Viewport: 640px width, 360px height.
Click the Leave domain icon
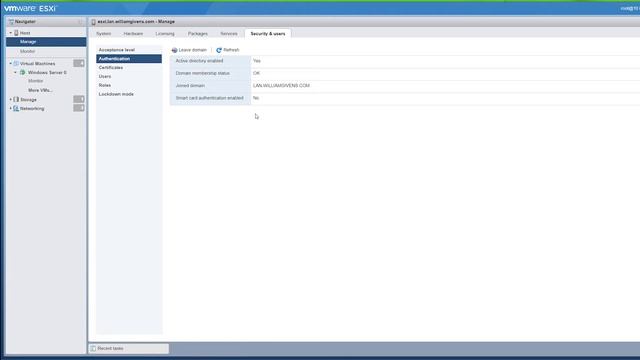174,50
